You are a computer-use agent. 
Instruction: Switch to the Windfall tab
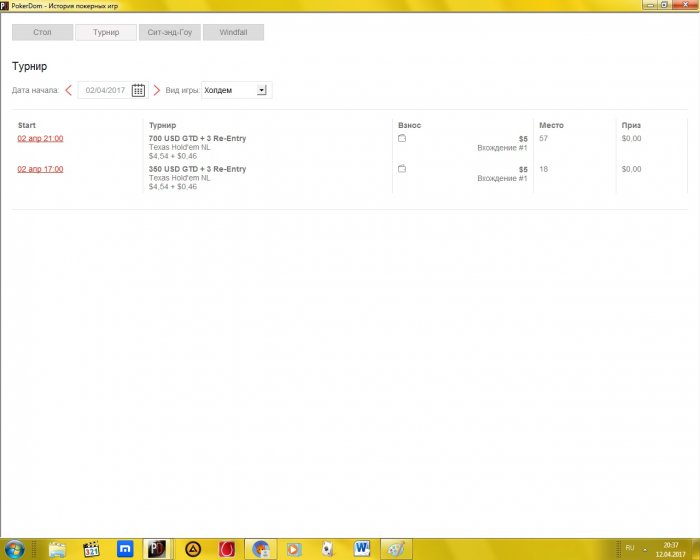tap(233, 32)
